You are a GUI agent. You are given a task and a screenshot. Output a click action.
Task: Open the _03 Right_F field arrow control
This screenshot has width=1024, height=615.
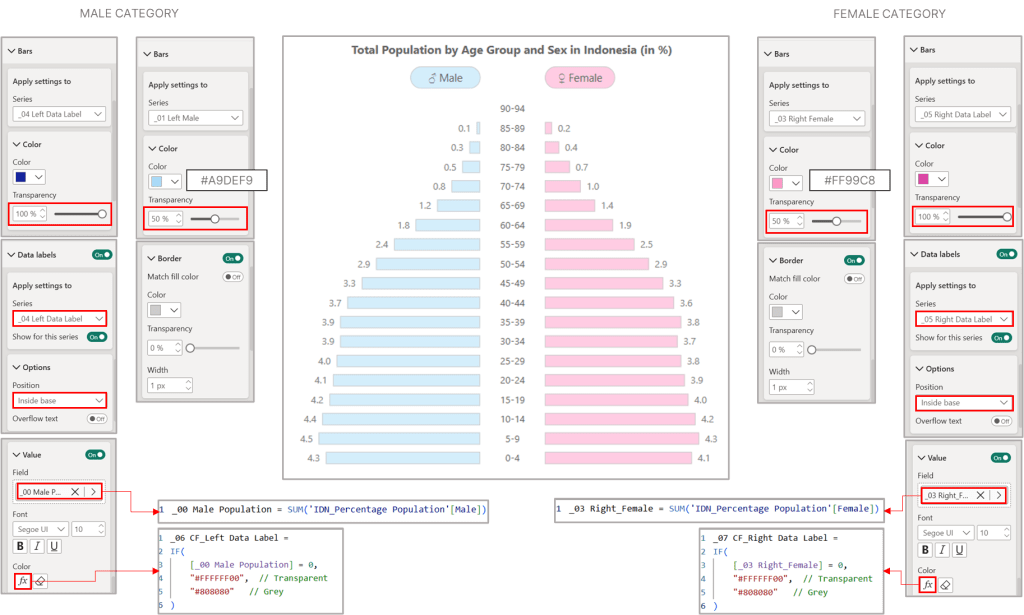click(998, 495)
